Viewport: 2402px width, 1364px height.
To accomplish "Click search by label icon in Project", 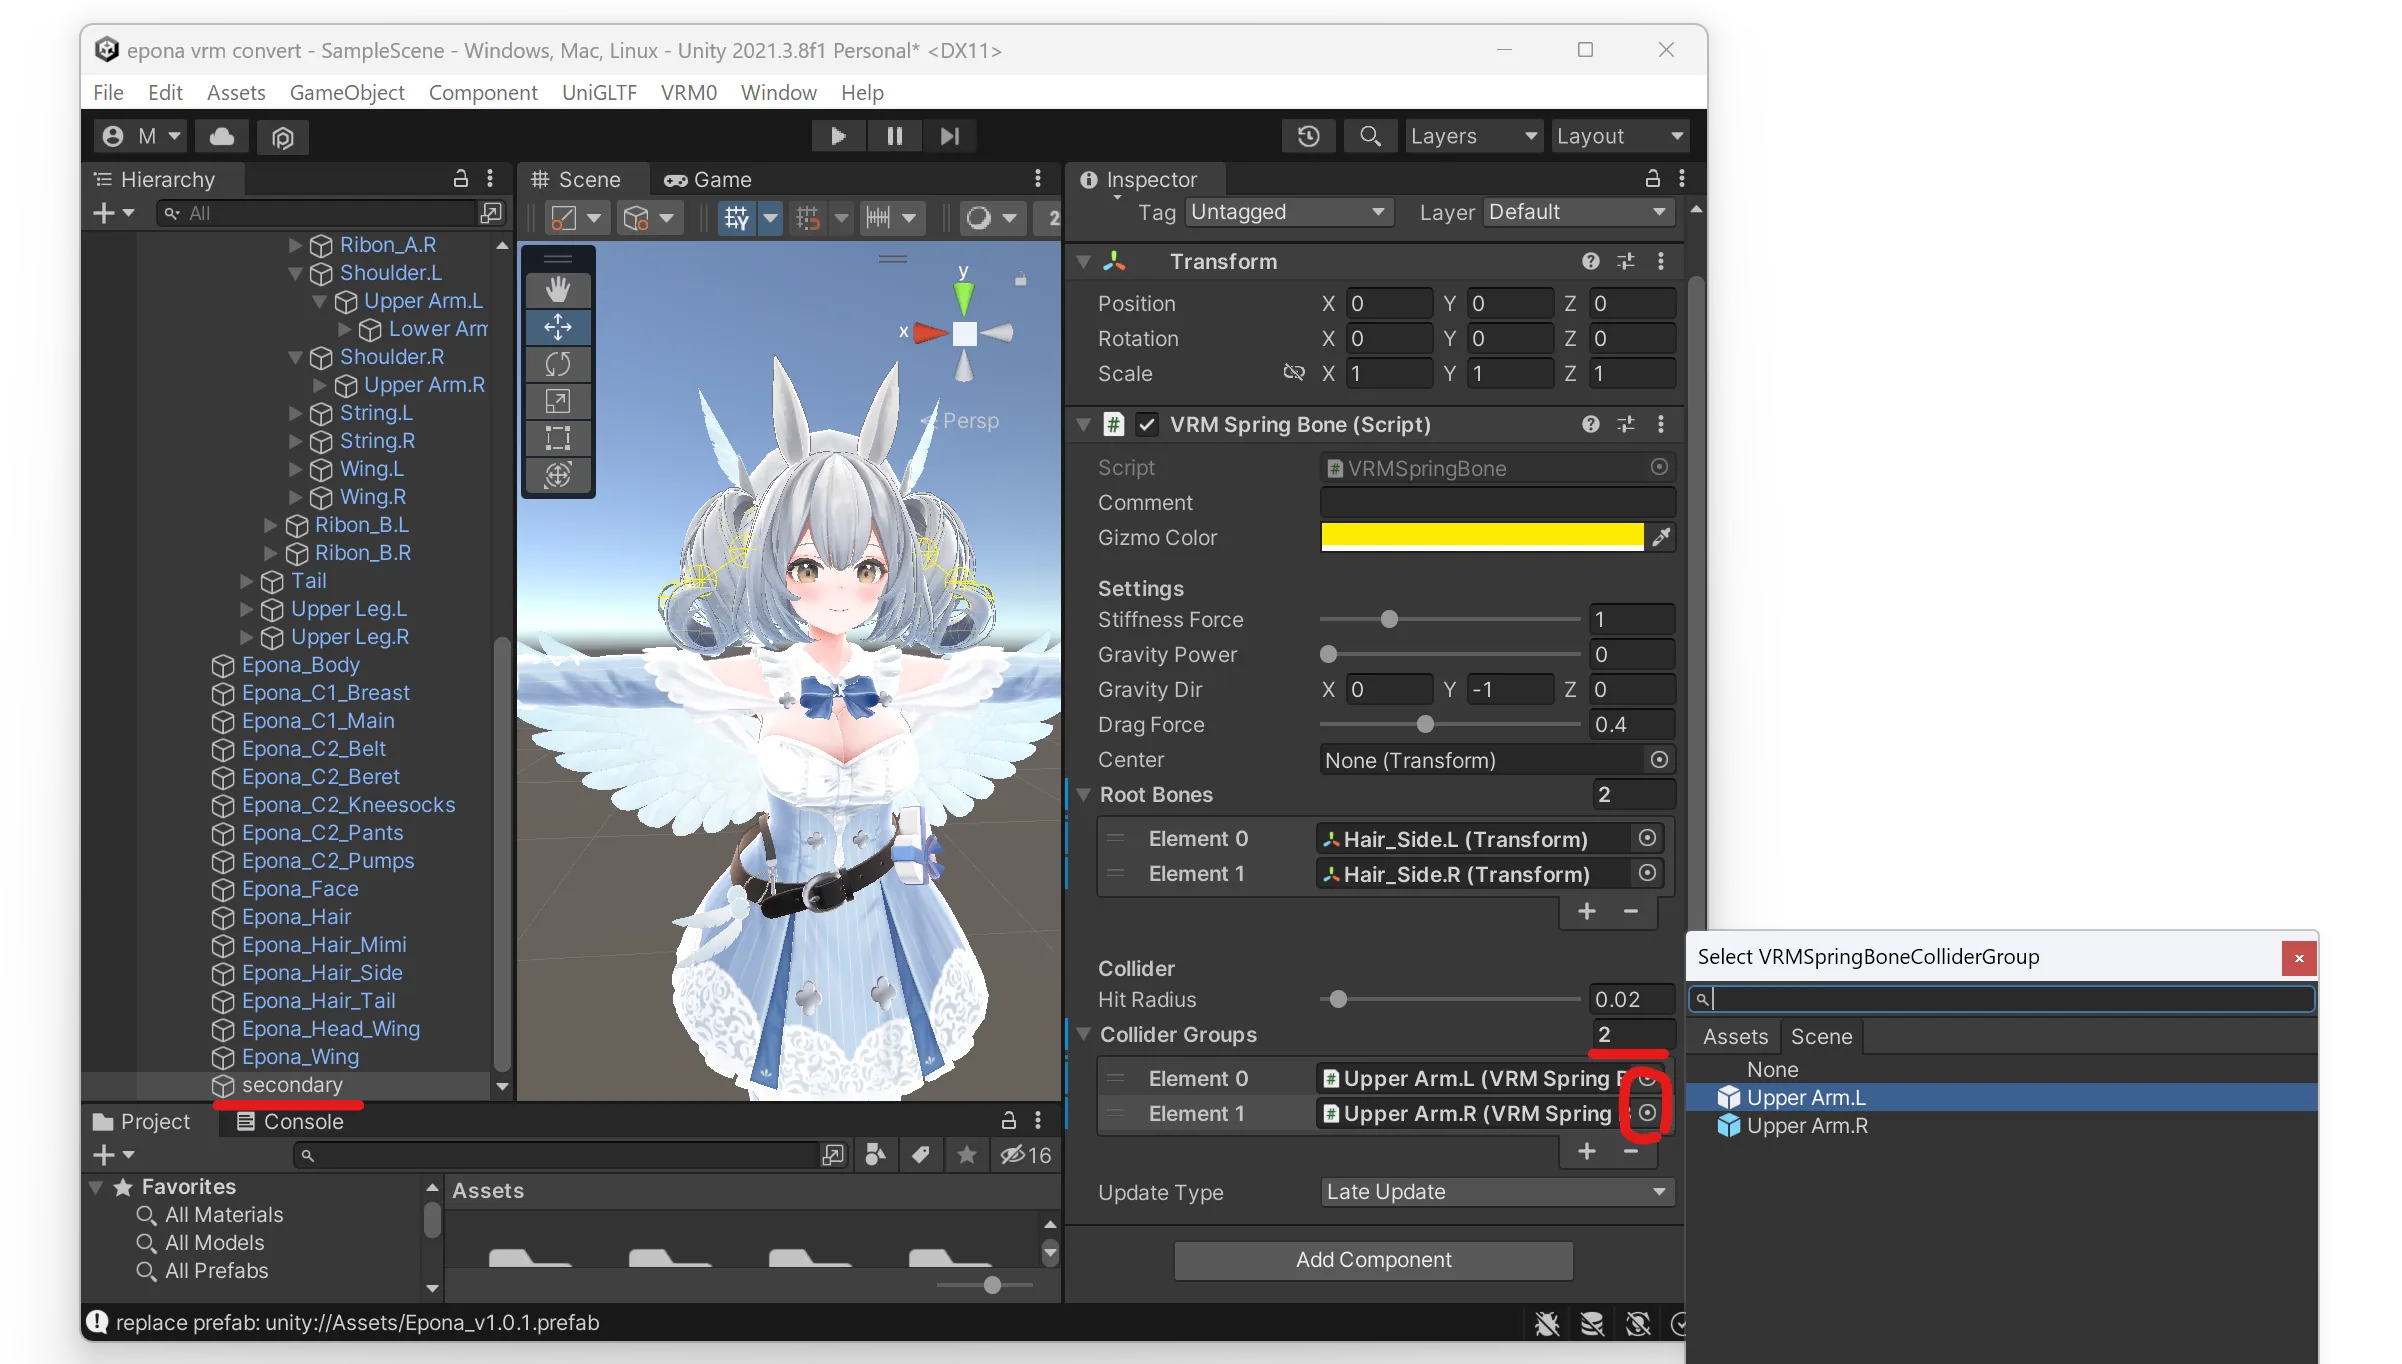I will click(921, 1155).
